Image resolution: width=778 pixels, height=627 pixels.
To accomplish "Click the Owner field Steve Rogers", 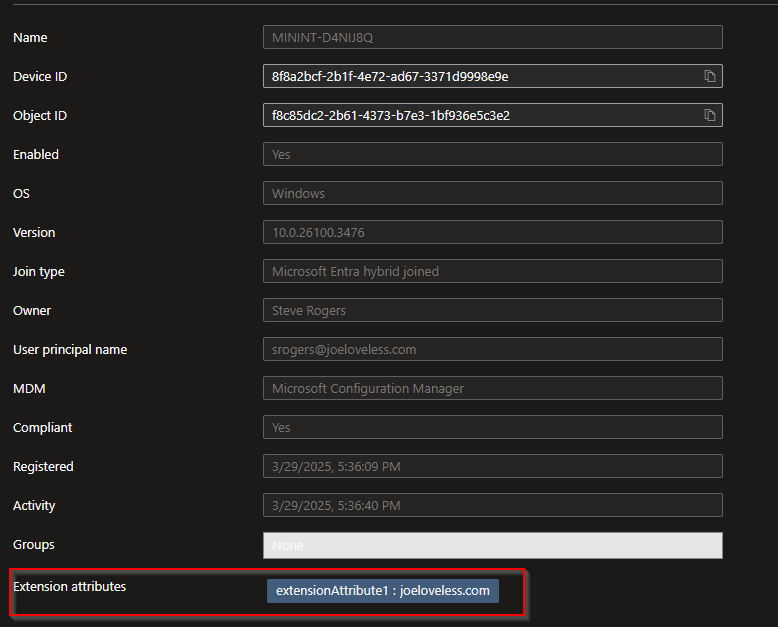I will tap(492, 310).
